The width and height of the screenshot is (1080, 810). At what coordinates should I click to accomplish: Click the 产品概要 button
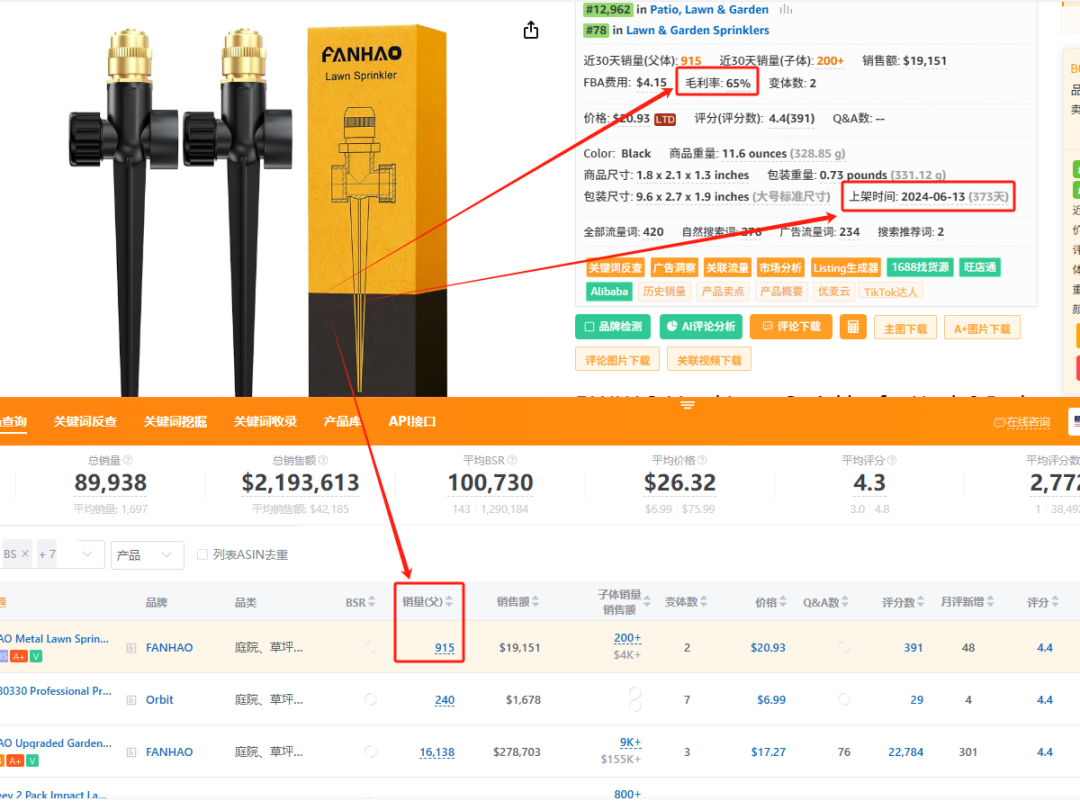(781, 291)
